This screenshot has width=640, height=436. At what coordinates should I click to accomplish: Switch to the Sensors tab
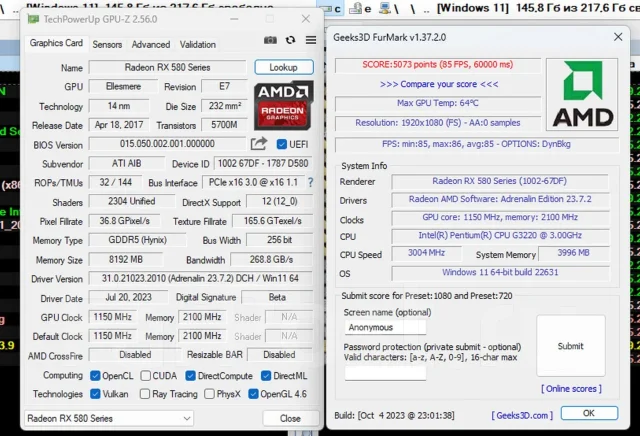(107, 44)
